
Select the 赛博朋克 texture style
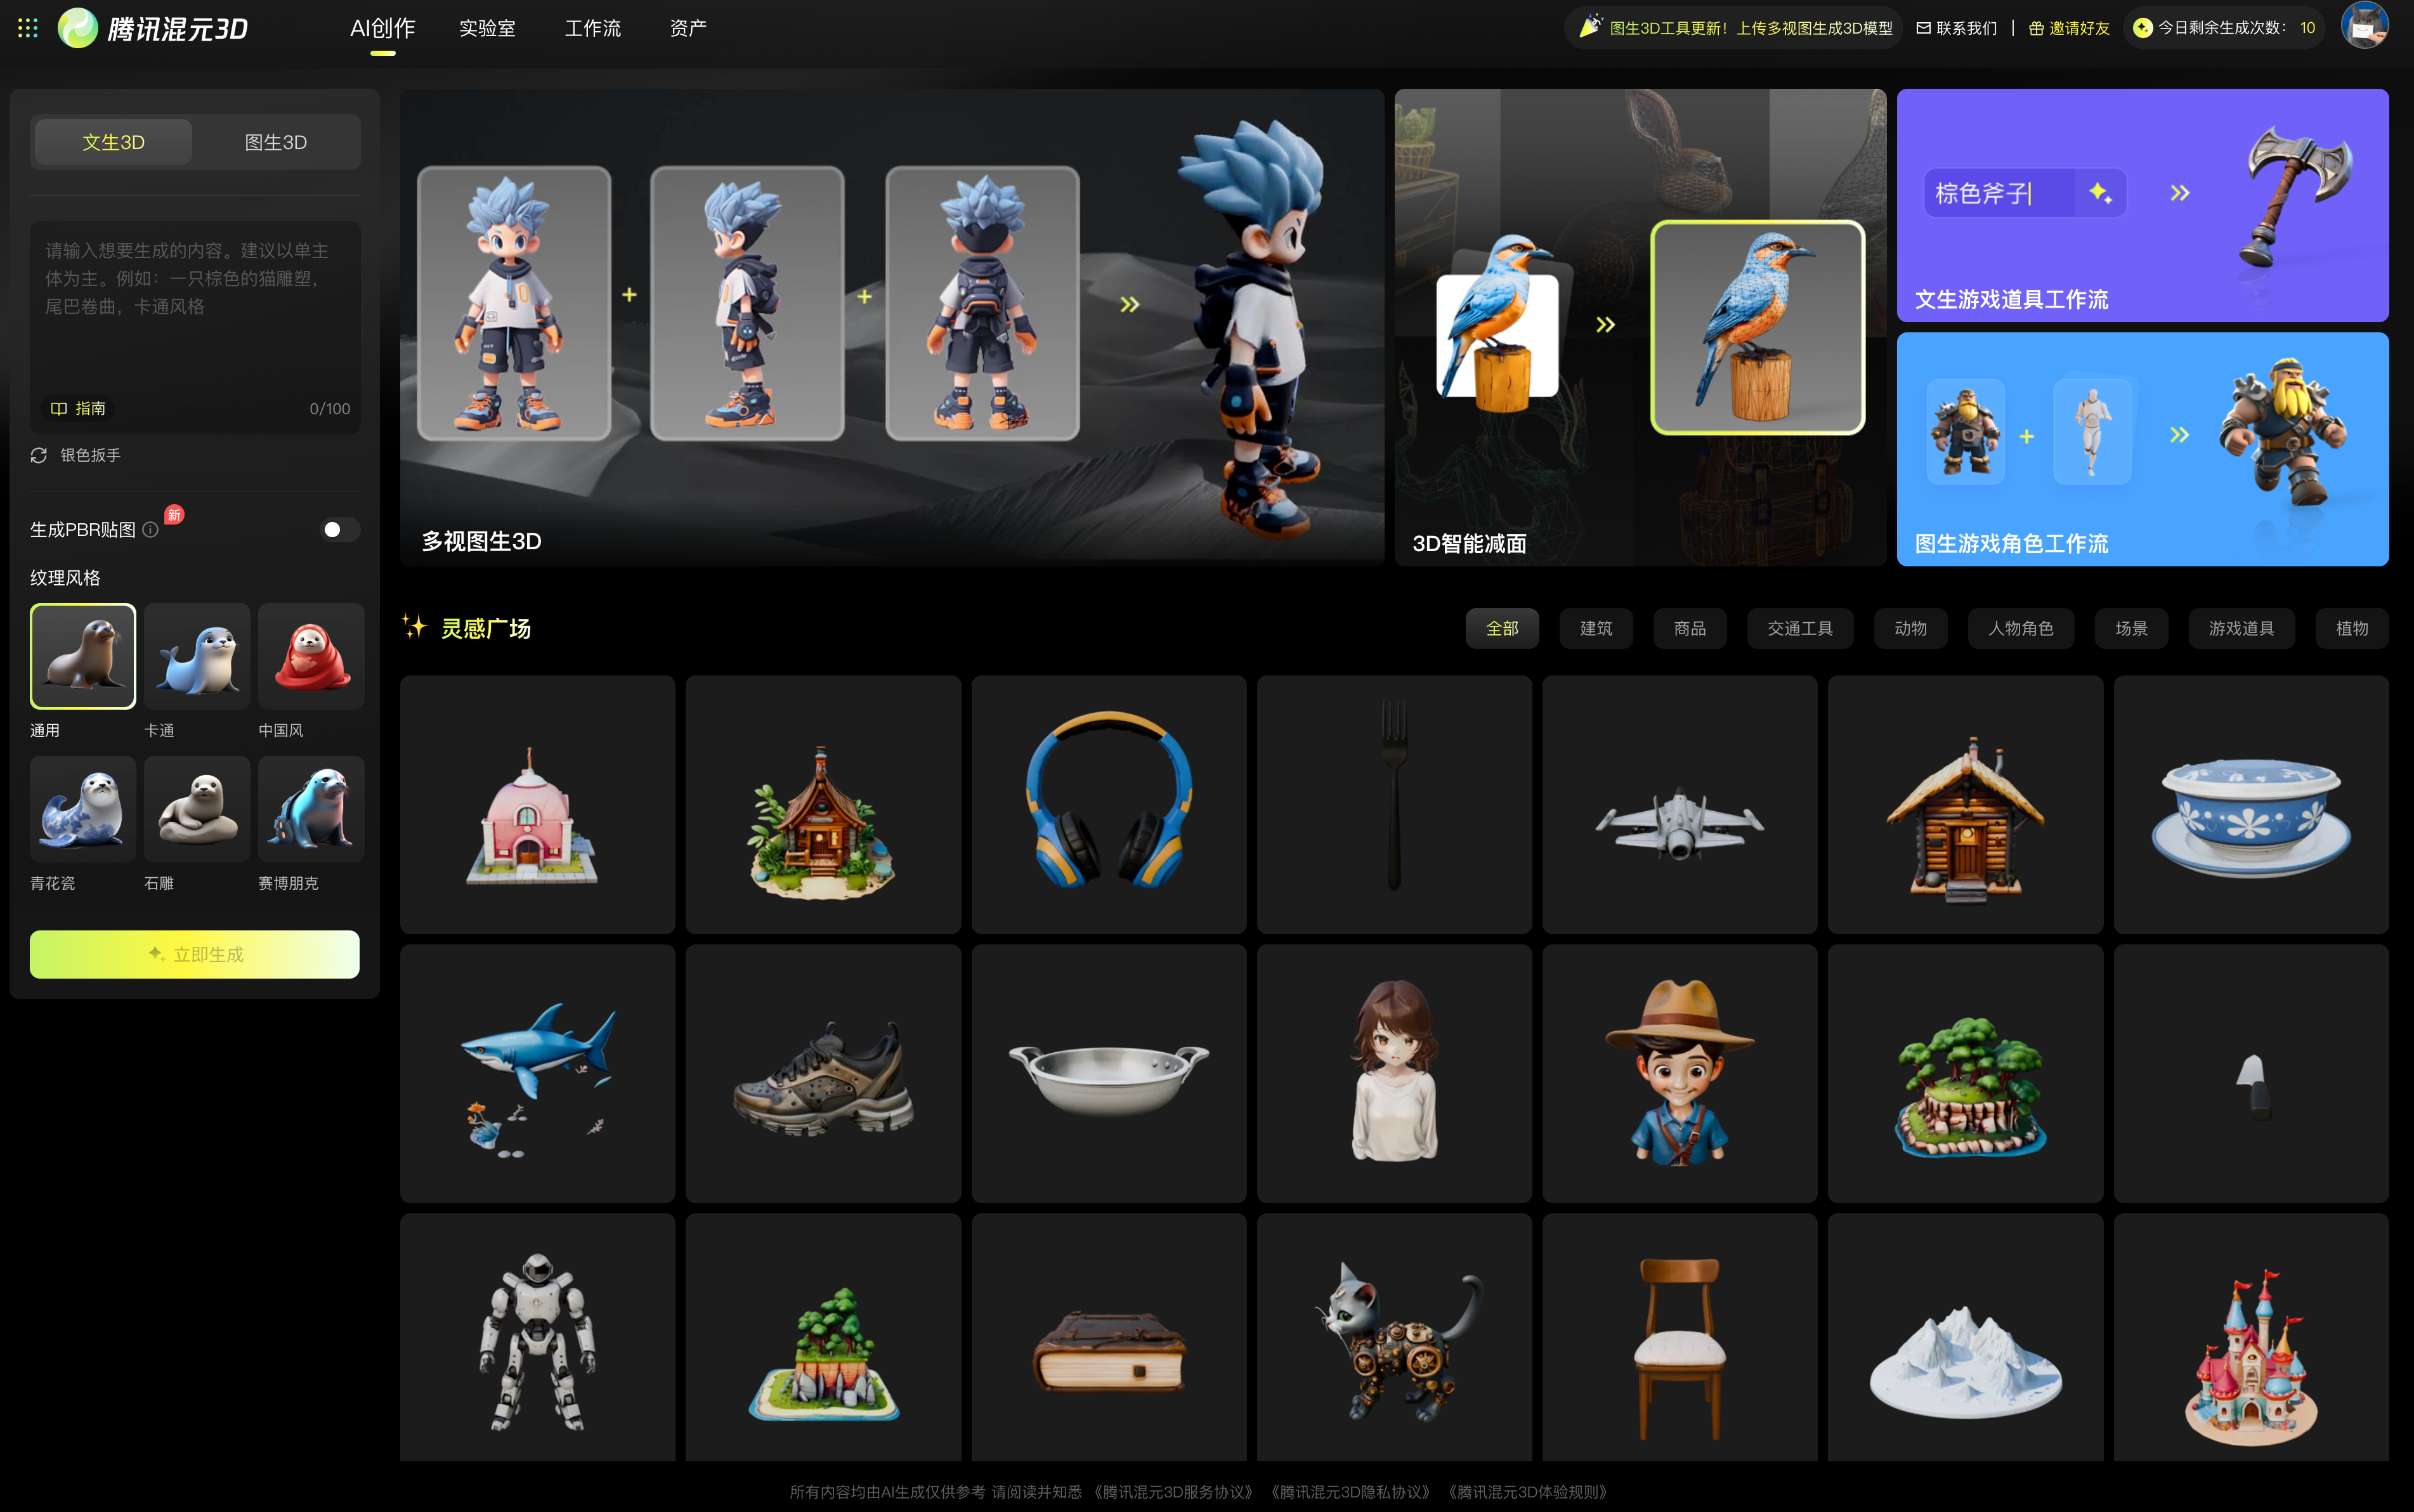(311, 810)
